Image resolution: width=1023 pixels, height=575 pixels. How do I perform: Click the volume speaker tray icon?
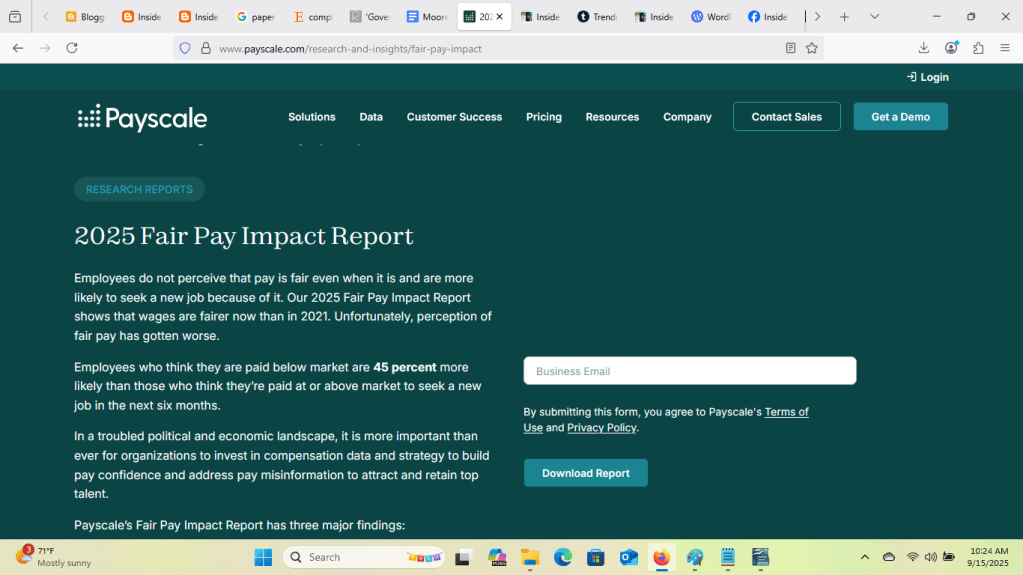tap(930, 557)
